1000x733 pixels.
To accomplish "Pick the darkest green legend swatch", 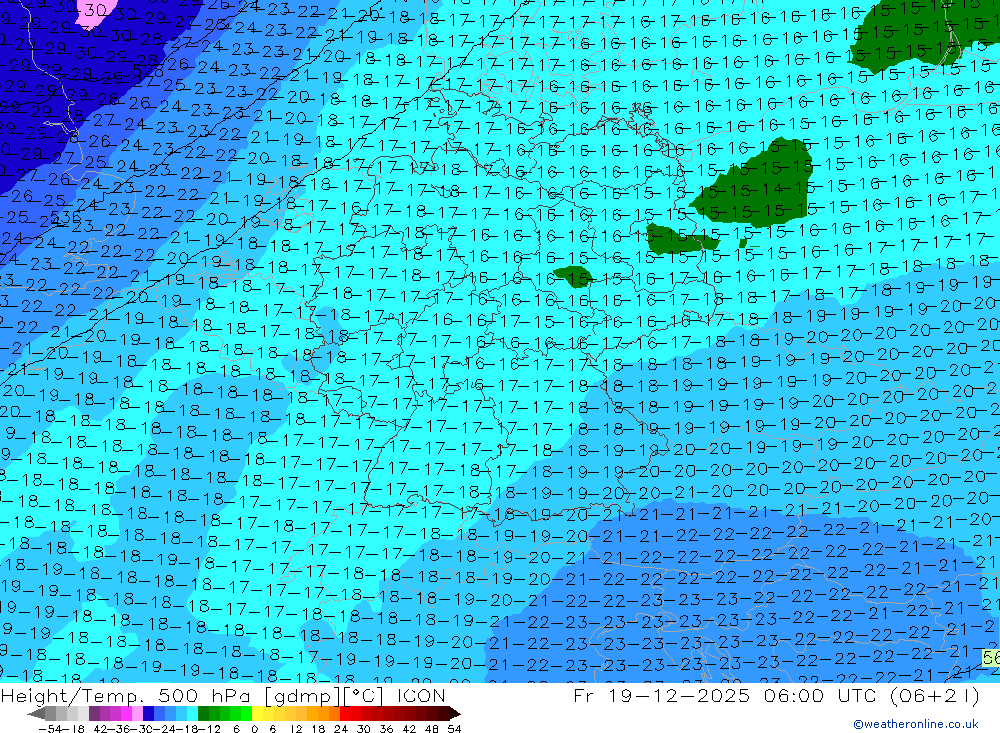I will [203, 714].
